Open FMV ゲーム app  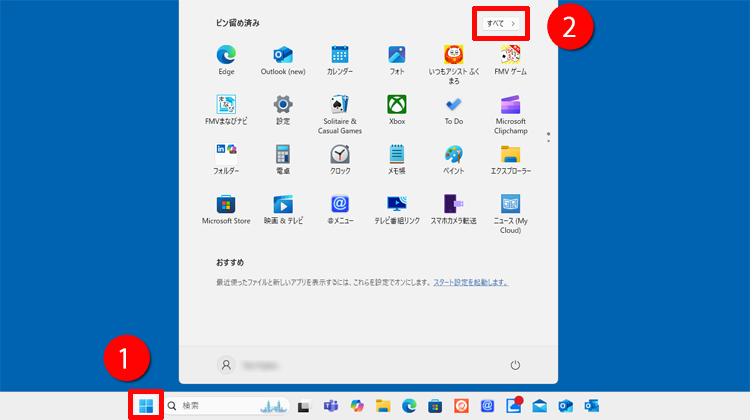point(510,60)
